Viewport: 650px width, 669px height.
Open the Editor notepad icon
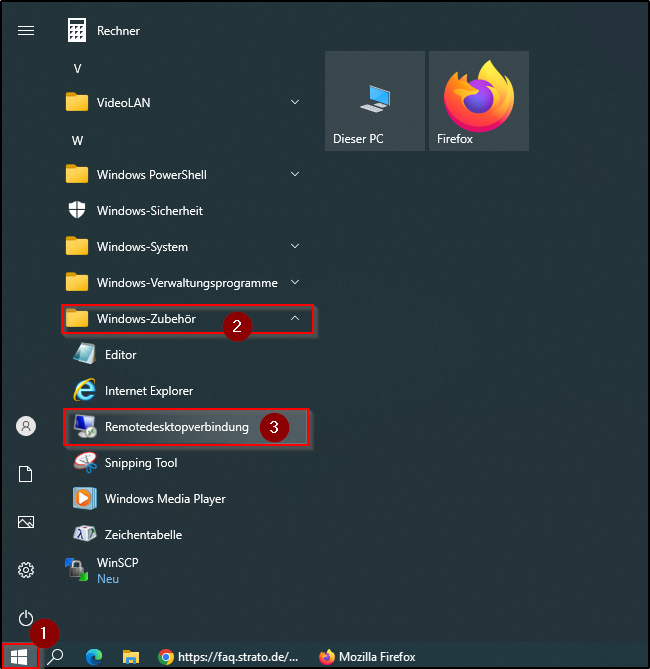85,354
